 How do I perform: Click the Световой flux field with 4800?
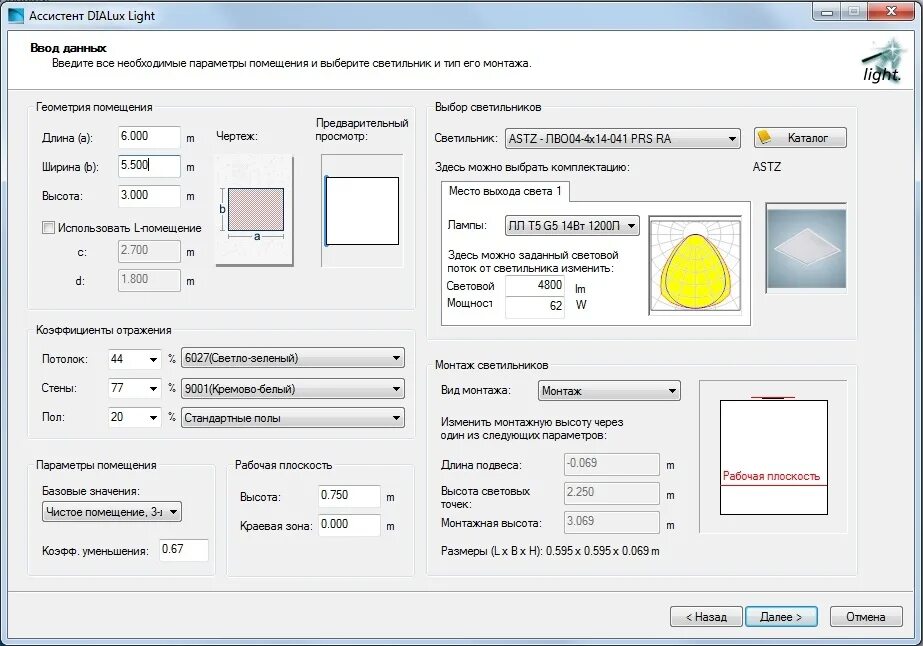(x=535, y=286)
